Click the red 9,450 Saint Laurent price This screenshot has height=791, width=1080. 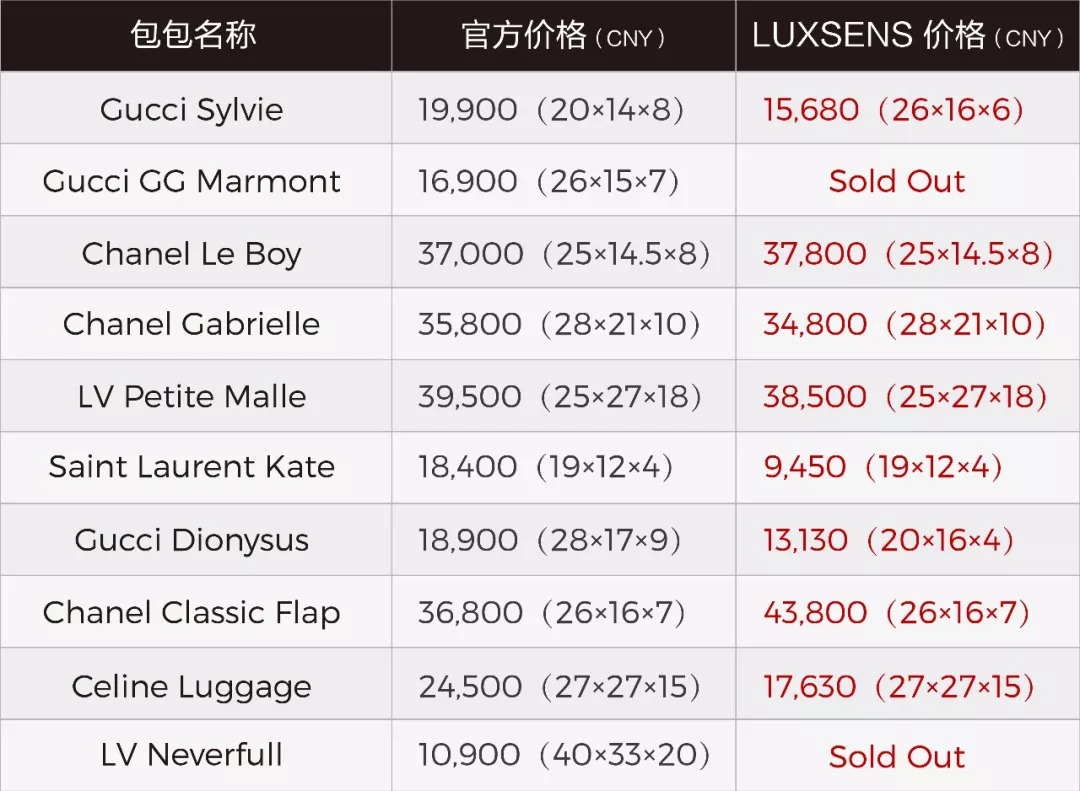pyautogui.click(x=805, y=467)
